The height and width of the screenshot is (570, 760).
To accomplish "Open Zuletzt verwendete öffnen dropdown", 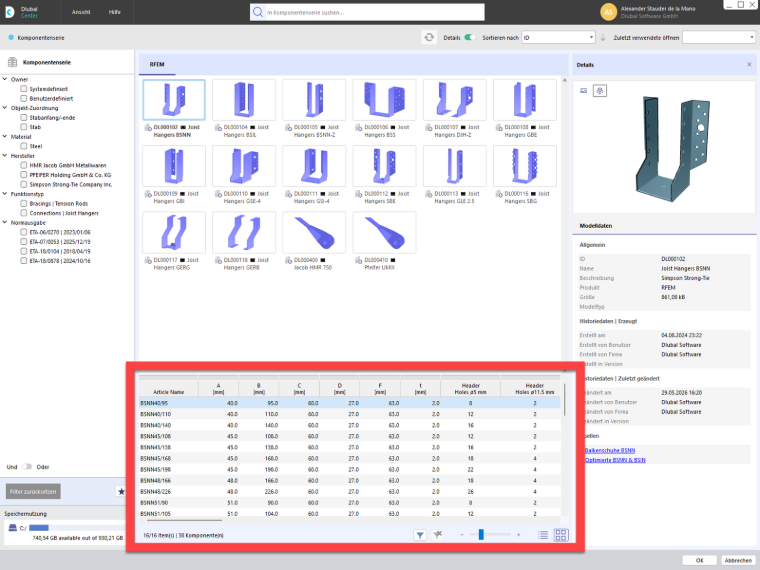I will pos(719,37).
